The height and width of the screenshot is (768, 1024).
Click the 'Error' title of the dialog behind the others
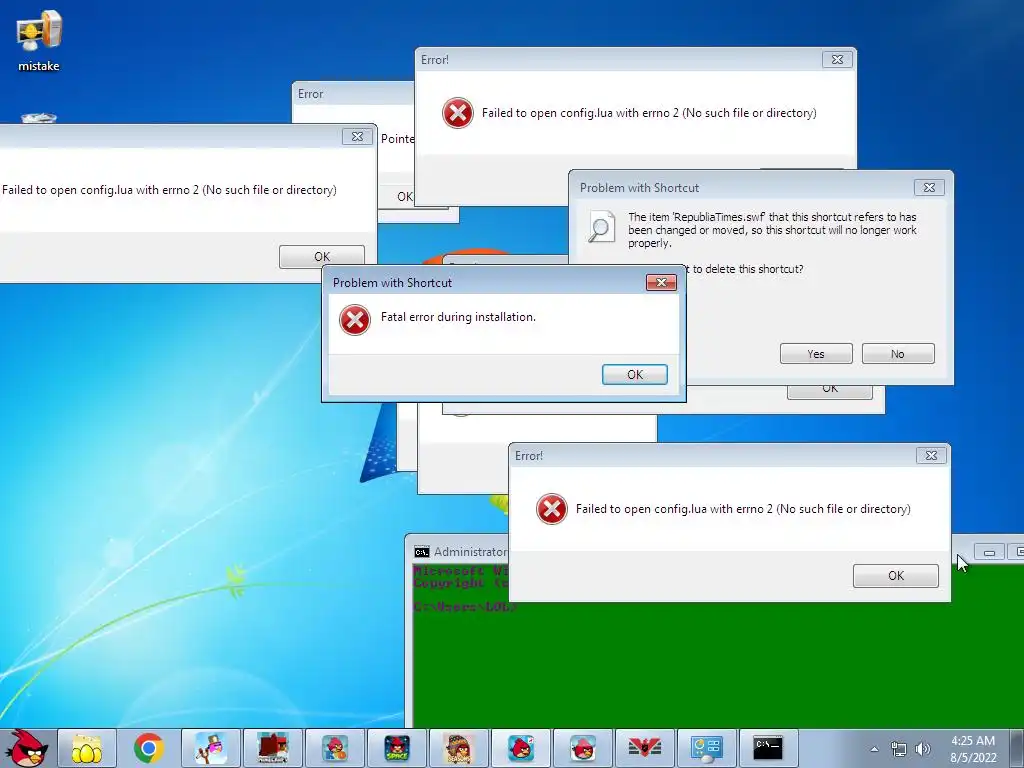[310, 94]
